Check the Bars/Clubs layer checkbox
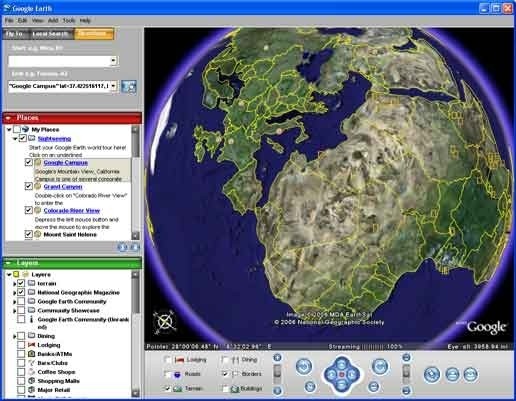 21,363
